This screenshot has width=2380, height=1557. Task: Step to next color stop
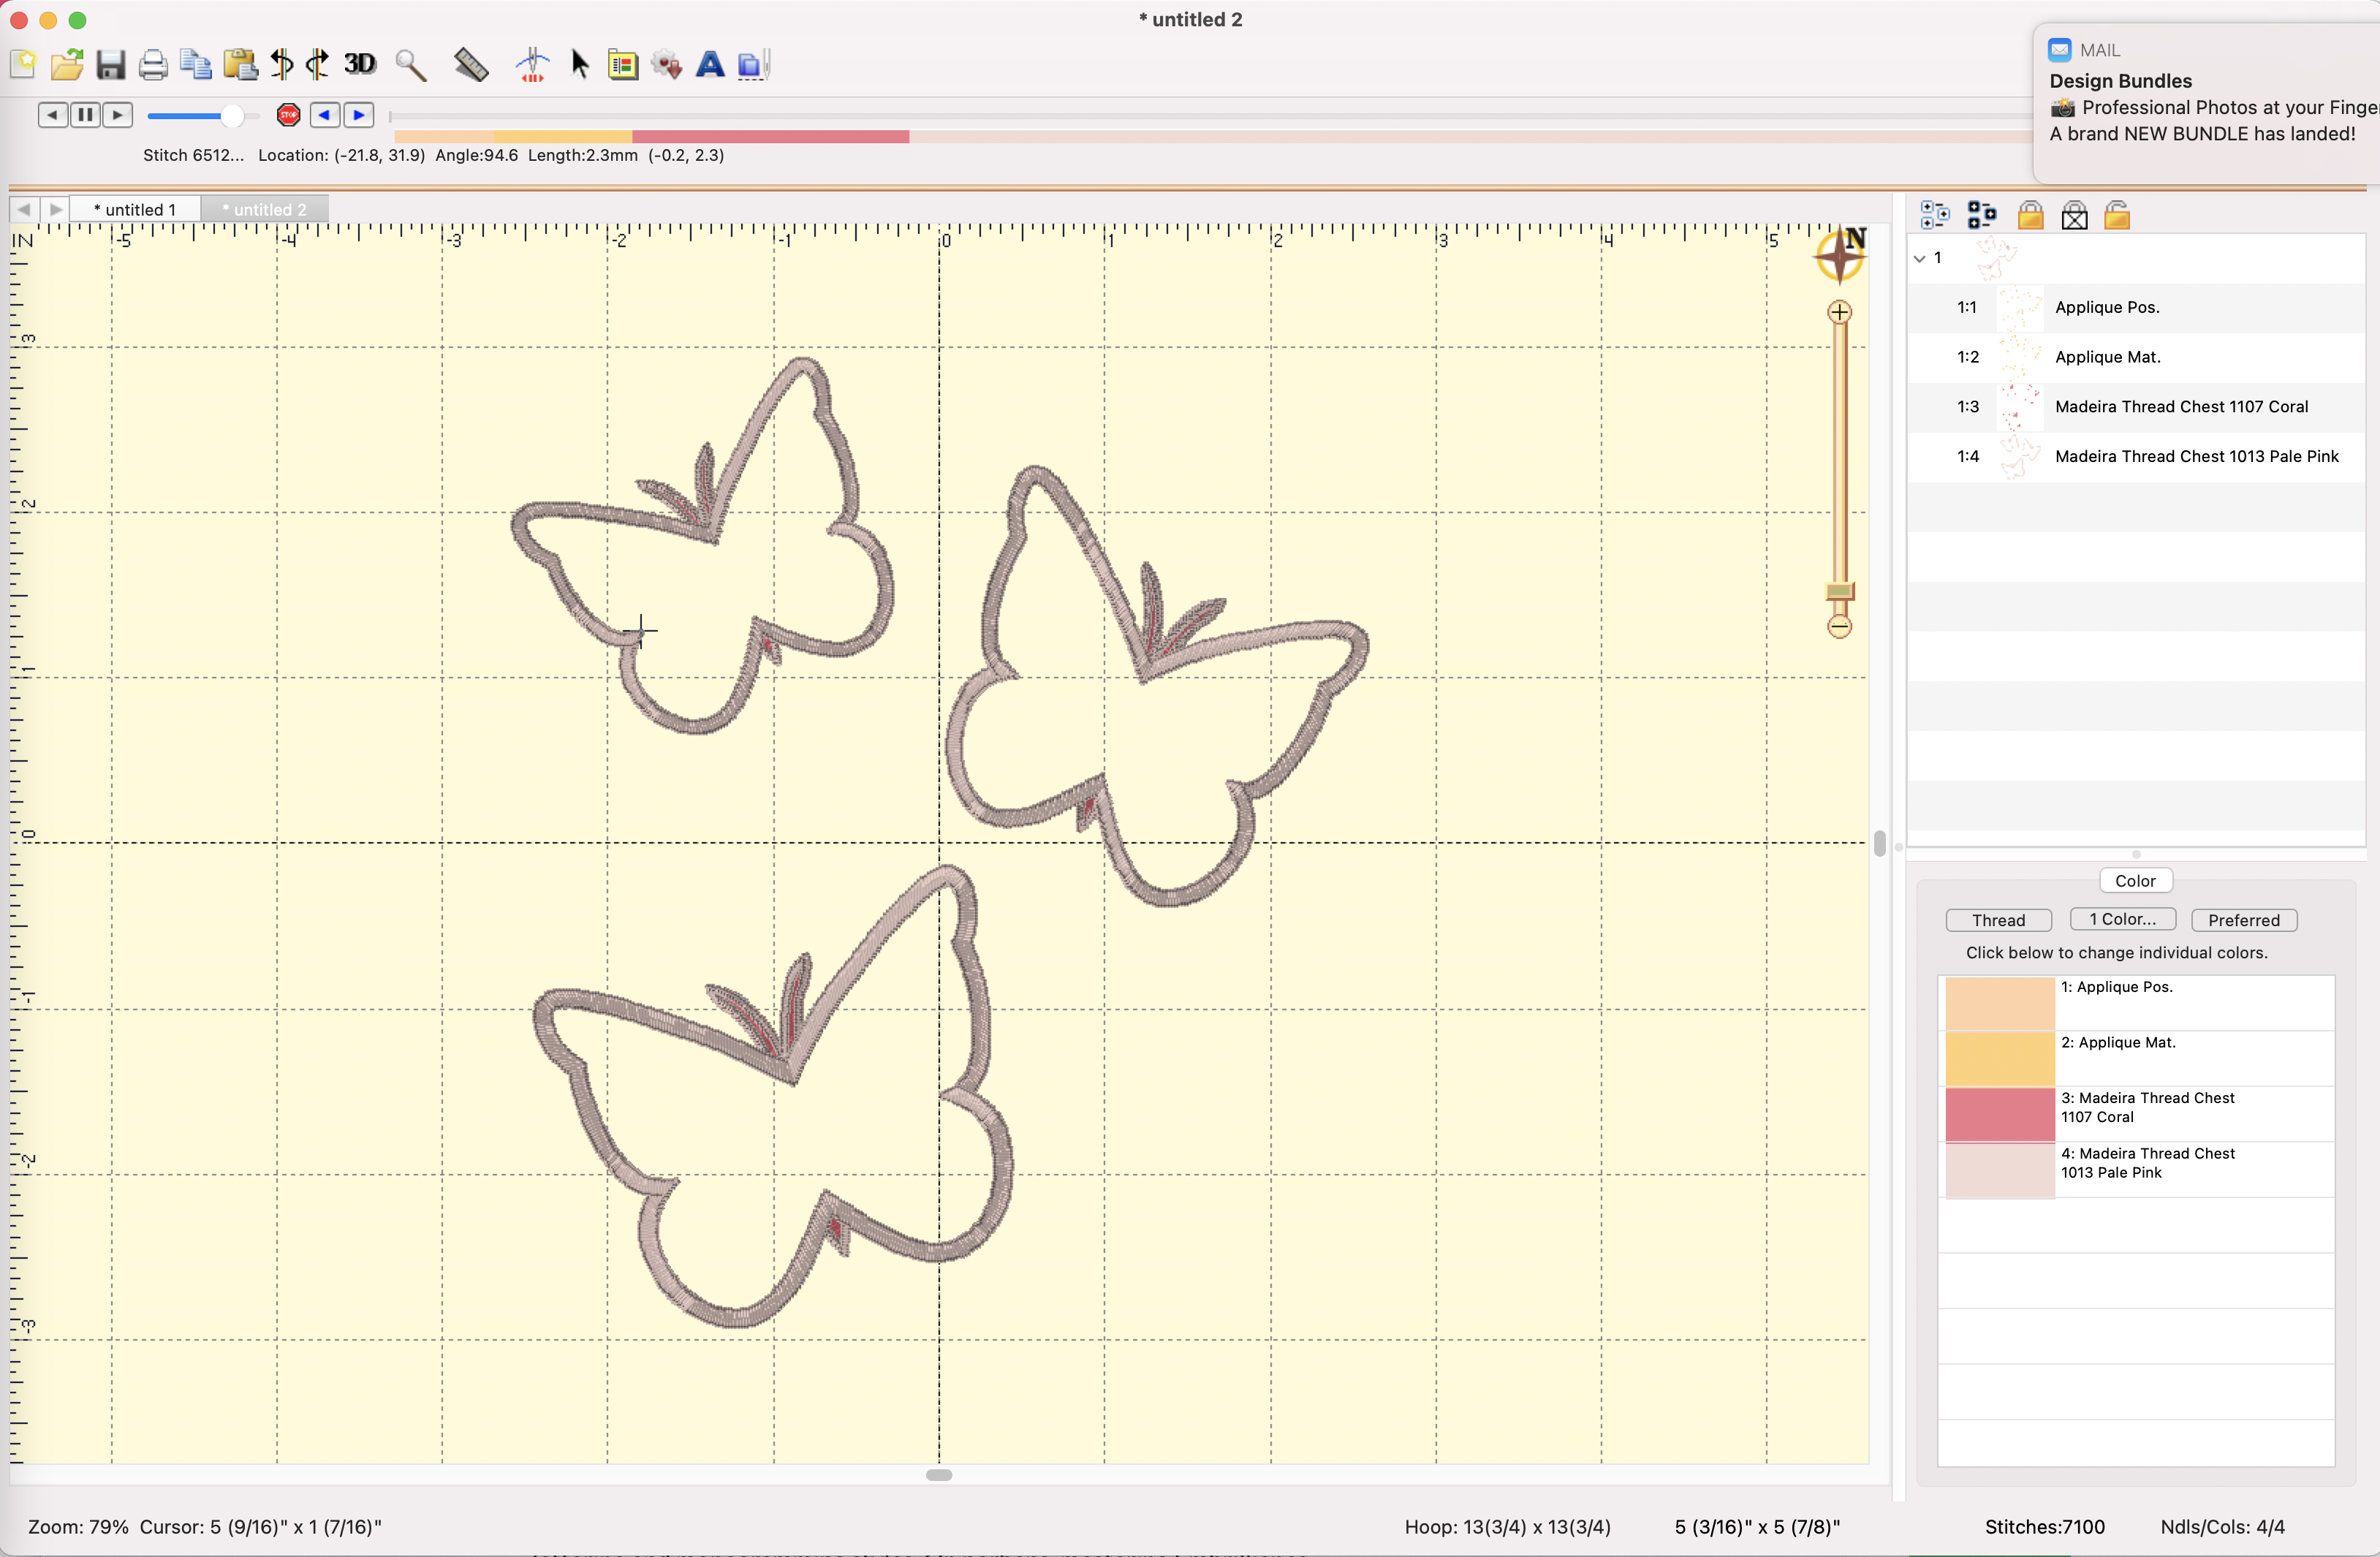tap(359, 115)
